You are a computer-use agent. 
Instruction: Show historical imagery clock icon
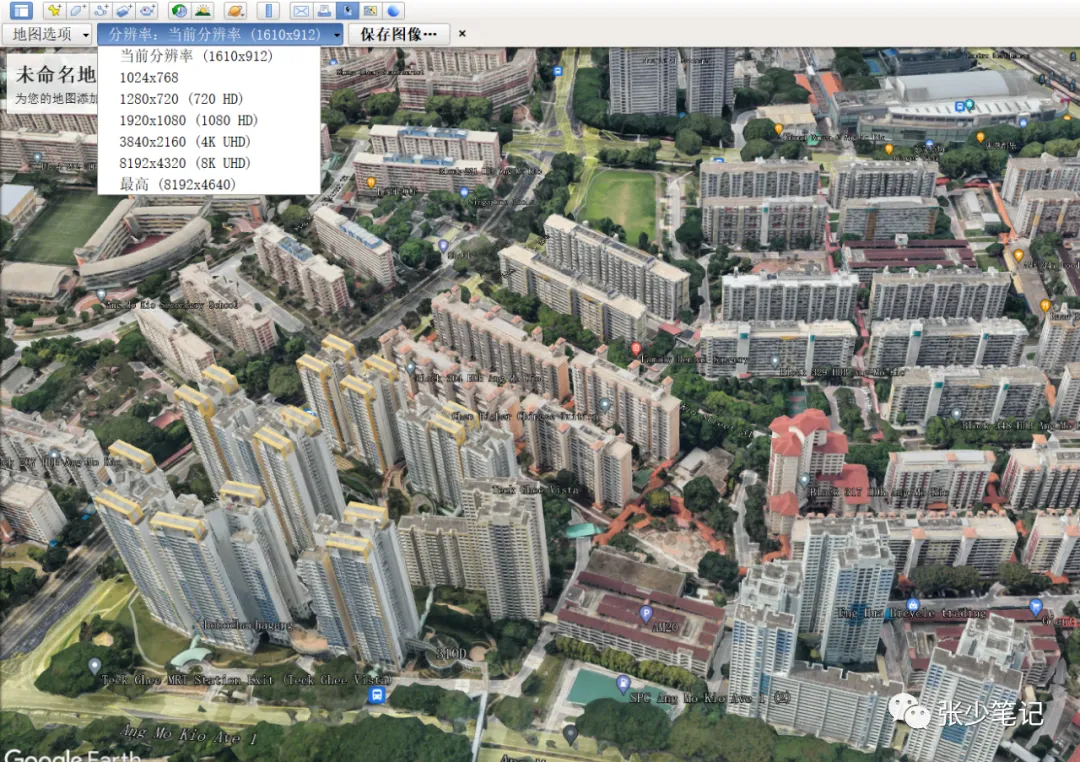click(x=179, y=10)
